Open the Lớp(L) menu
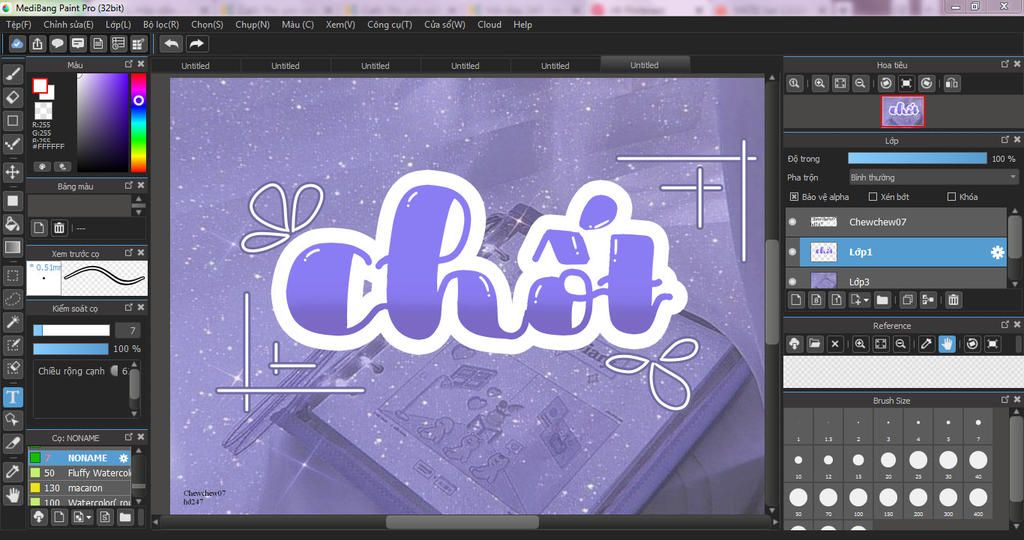This screenshot has height=540, width=1024. pos(118,24)
